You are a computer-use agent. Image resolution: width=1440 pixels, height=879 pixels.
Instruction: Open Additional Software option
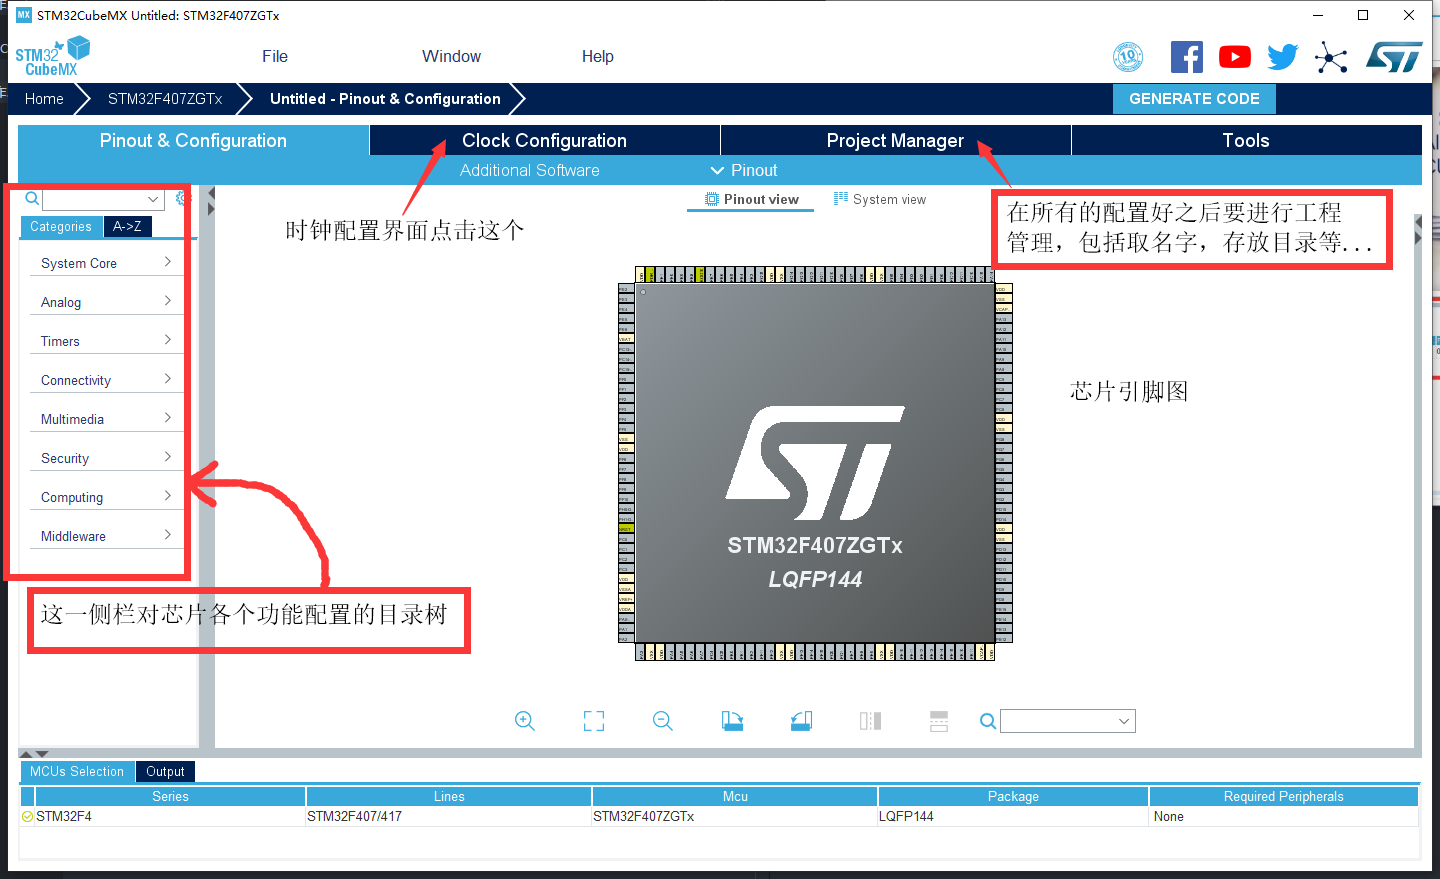tap(530, 170)
